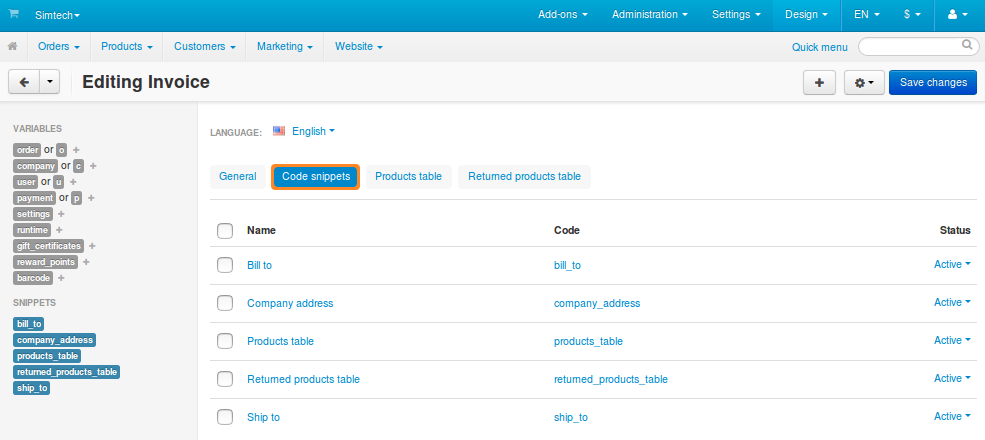Viewport: 985px width, 440px height.
Task: Open the Quick menu link
Action: point(819,47)
